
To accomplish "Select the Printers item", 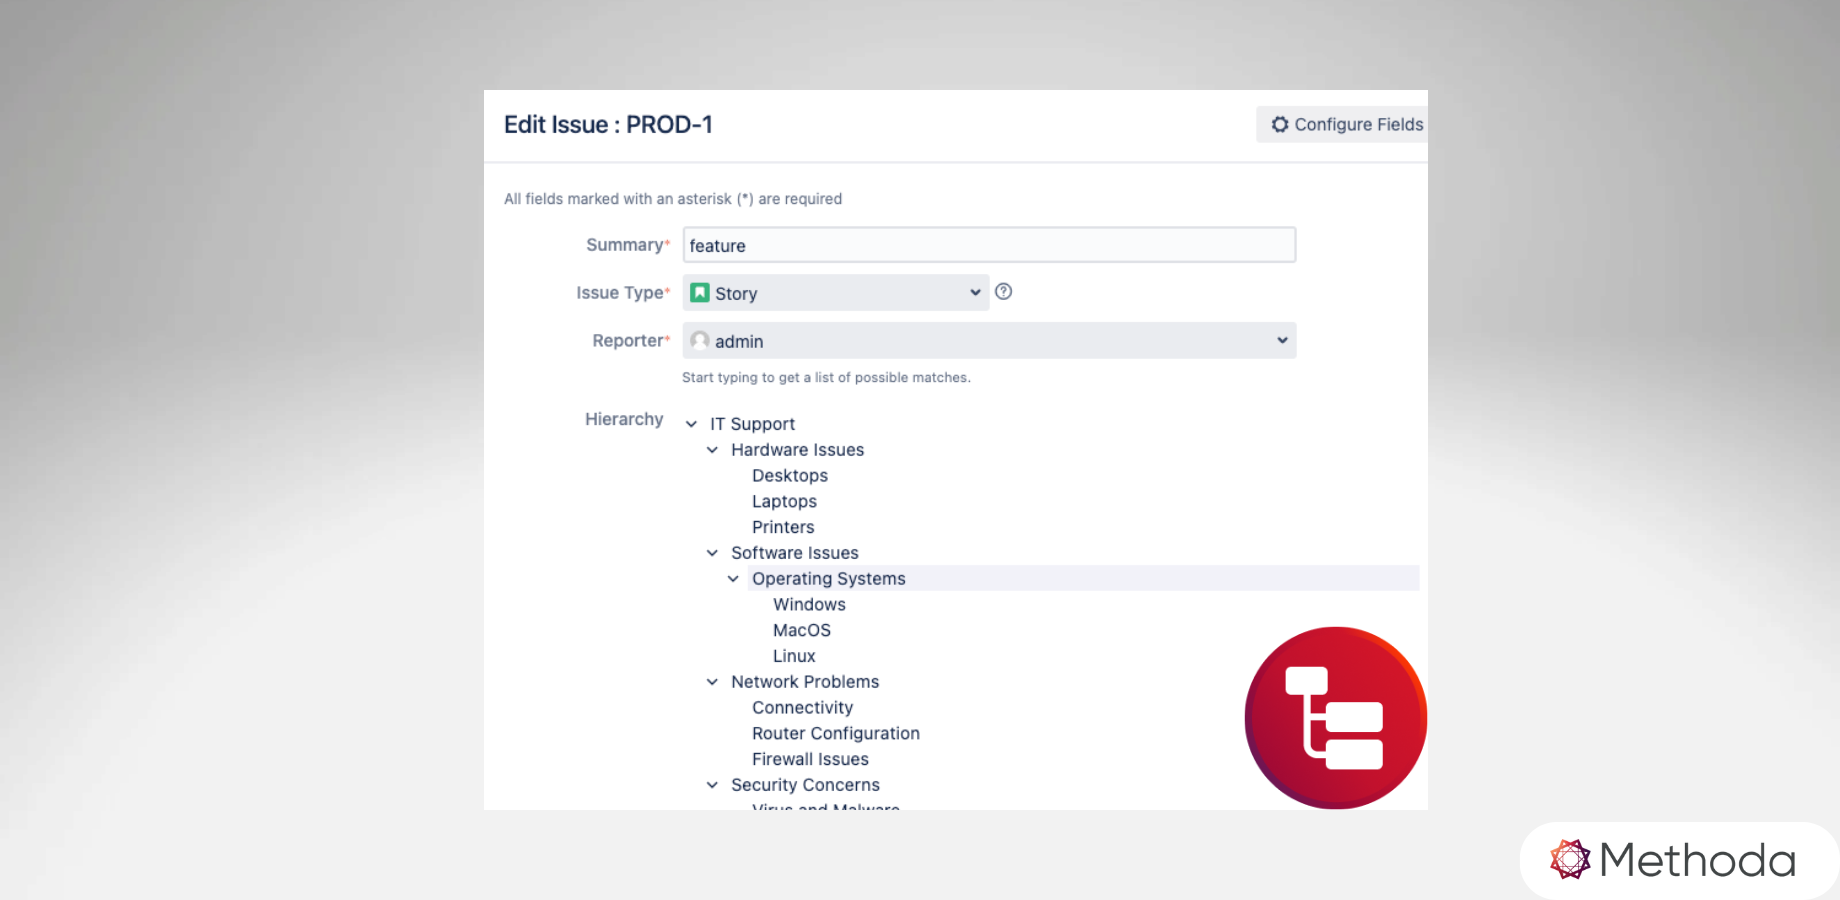I will 783,527.
